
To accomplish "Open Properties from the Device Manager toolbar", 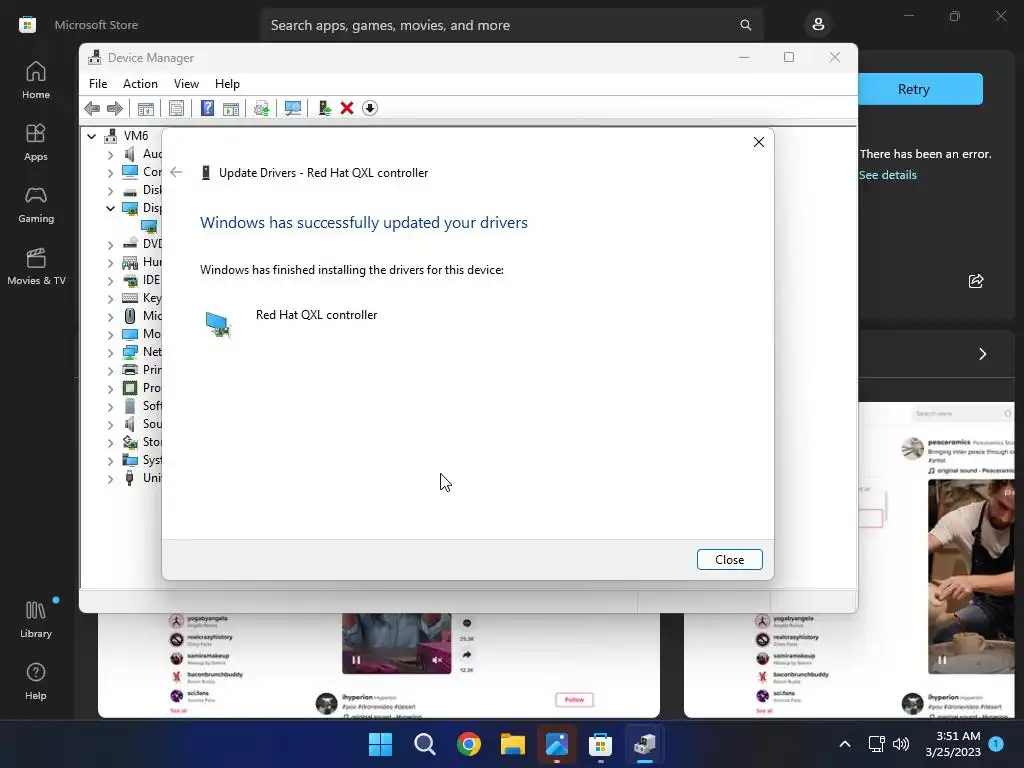I will (176, 108).
